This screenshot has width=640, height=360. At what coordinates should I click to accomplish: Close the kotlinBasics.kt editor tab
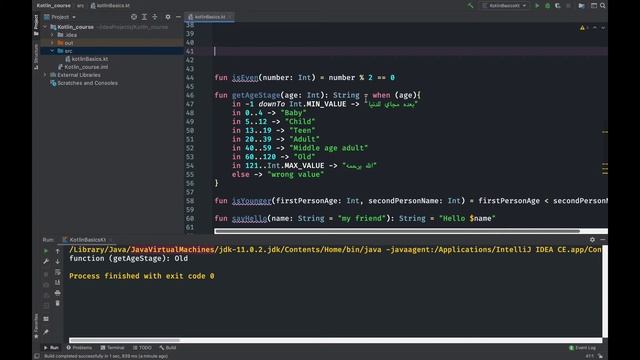click(x=231, y=17)
